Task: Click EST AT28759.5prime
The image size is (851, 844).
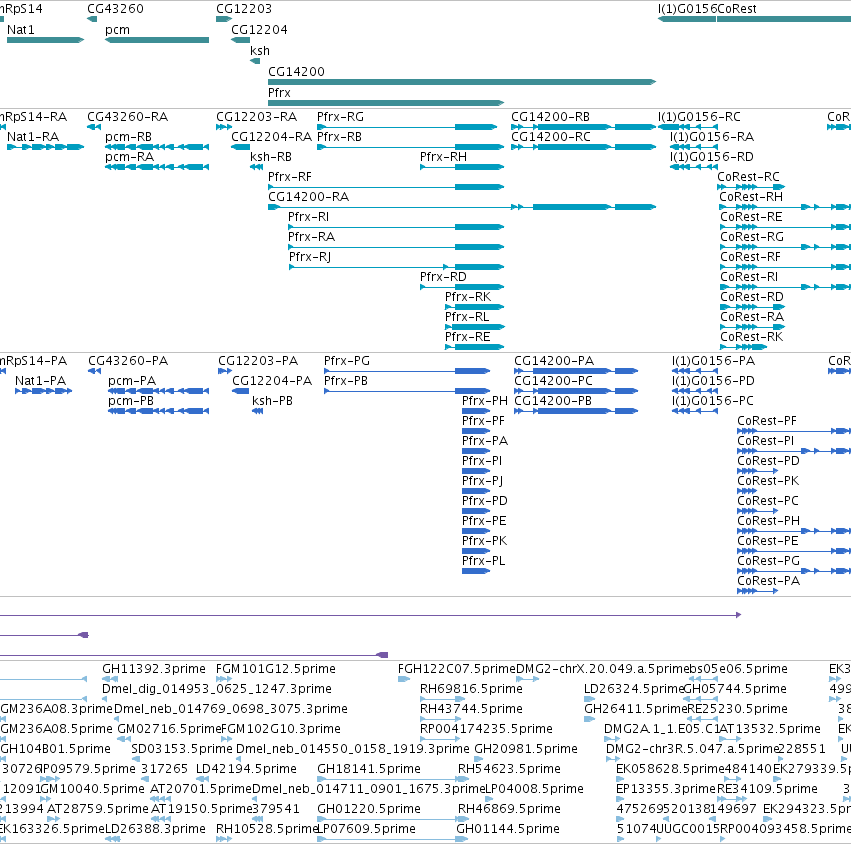Action: (53, 819)
